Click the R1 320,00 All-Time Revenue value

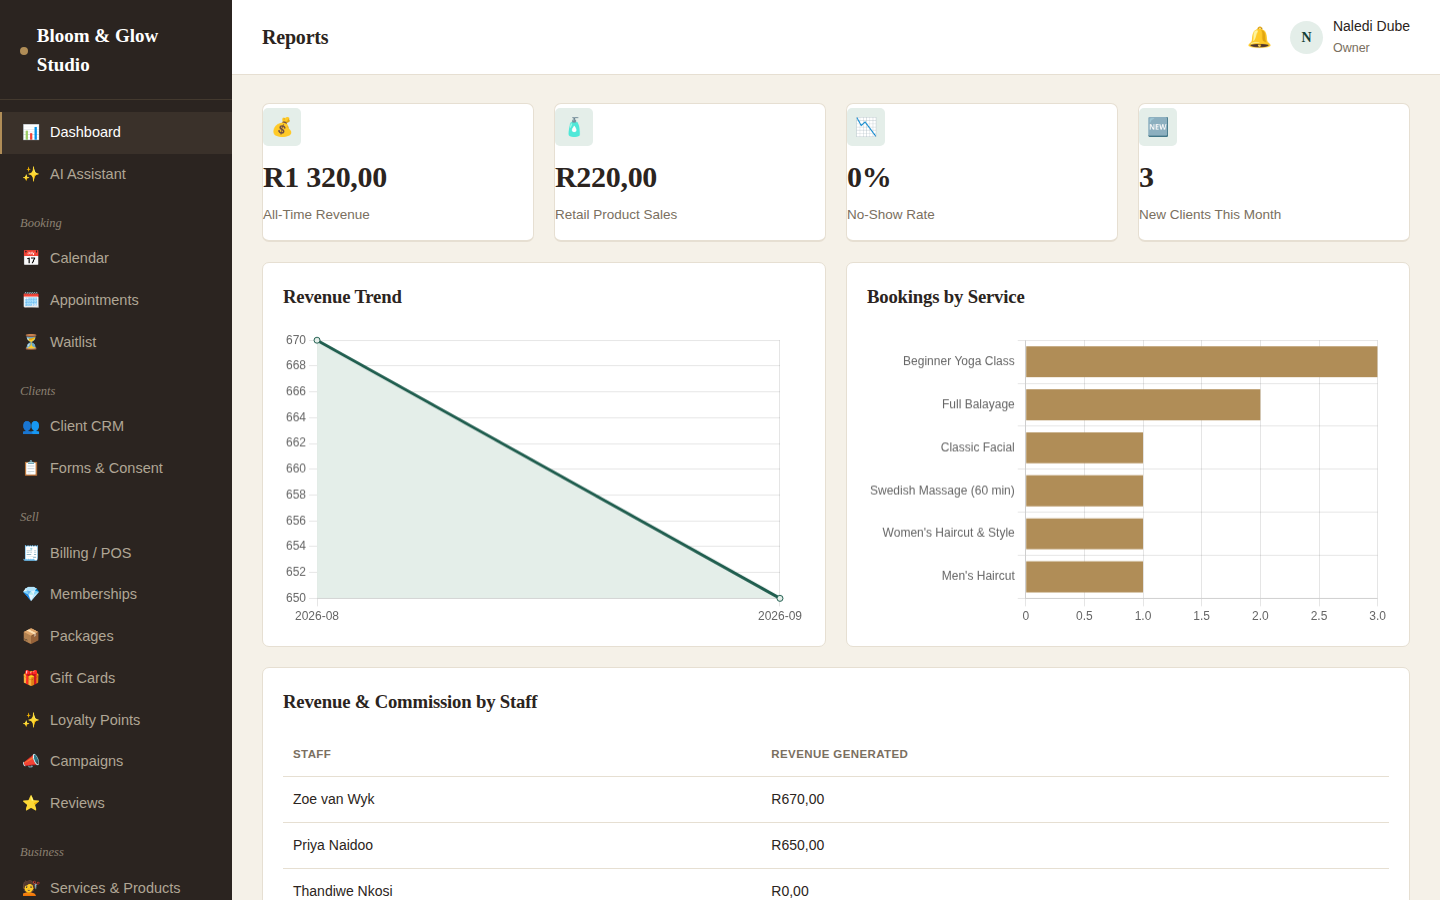325,178
